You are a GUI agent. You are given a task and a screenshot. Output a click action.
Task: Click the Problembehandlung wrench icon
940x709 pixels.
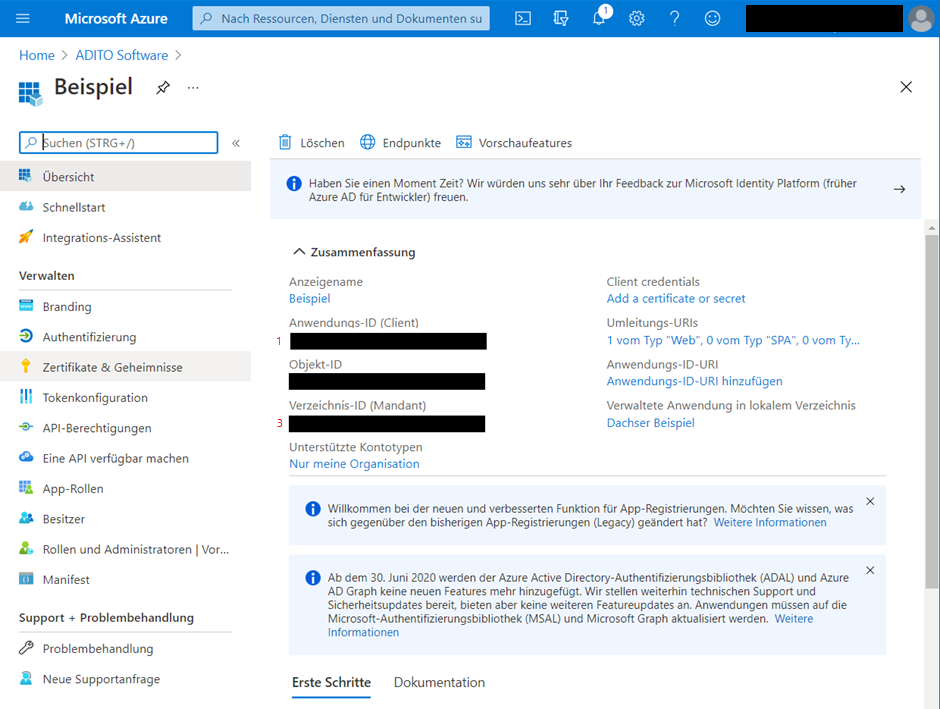(26, 648)
